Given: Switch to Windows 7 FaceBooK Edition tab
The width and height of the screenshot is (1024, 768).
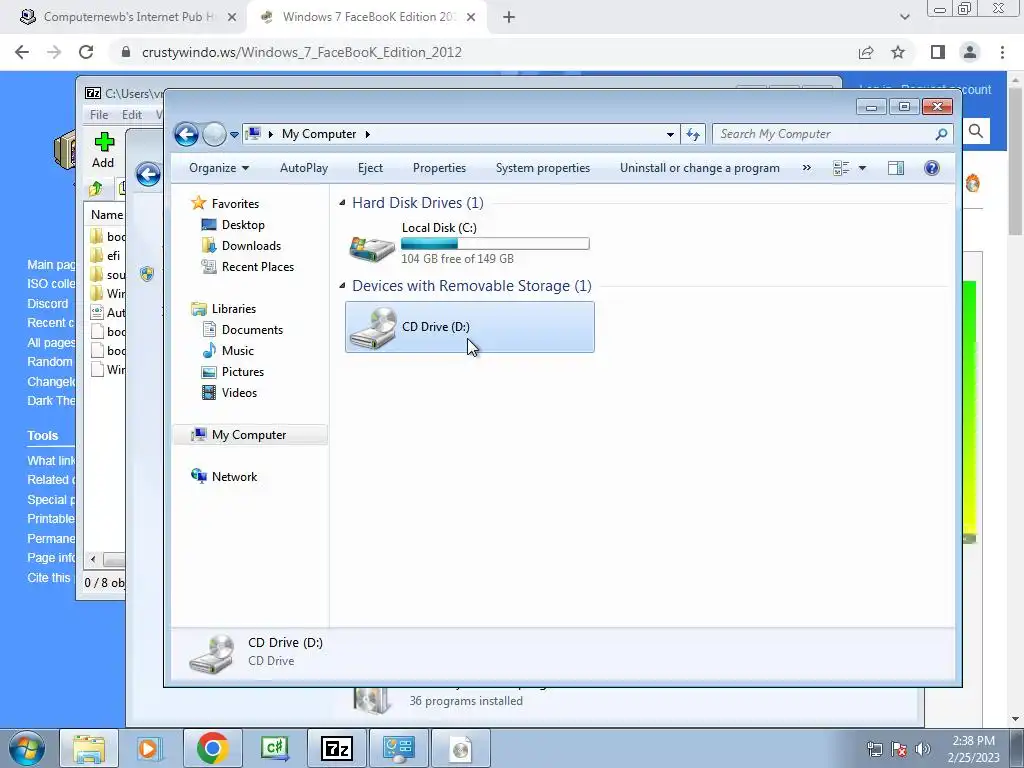Looking at the screenshot, I should click(367, 17).
